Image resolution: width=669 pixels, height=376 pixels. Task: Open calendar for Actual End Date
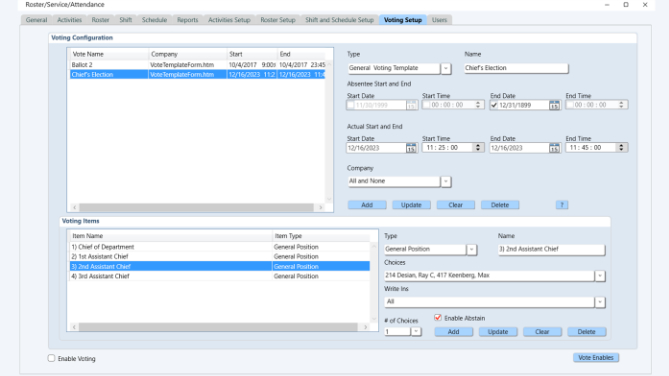[x=554, y=148]
